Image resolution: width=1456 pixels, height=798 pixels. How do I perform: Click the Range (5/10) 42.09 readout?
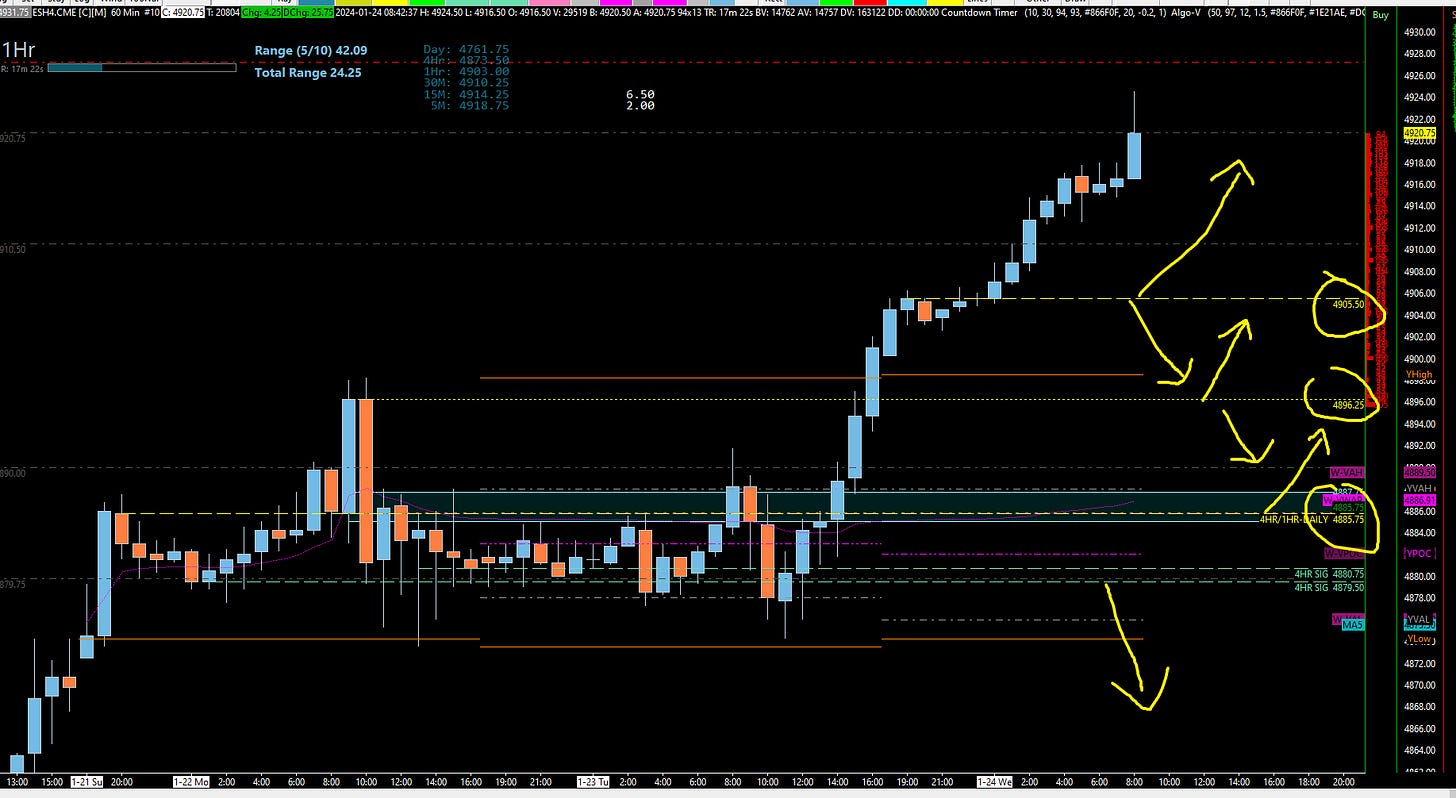point(312,50)
